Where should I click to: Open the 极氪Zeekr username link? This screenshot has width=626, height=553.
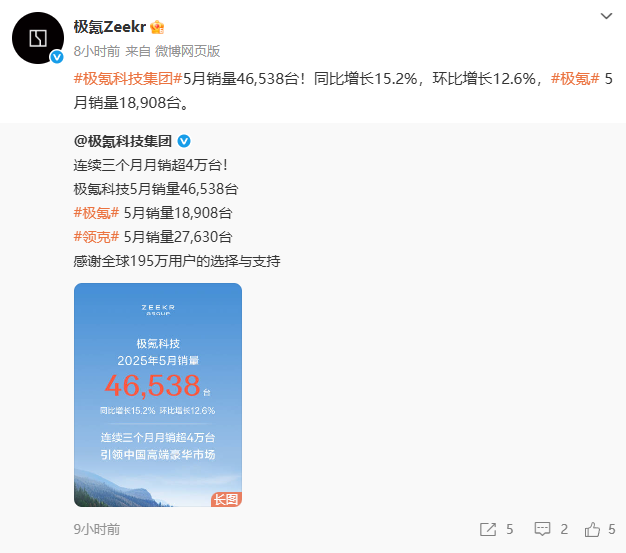[110, 27]
